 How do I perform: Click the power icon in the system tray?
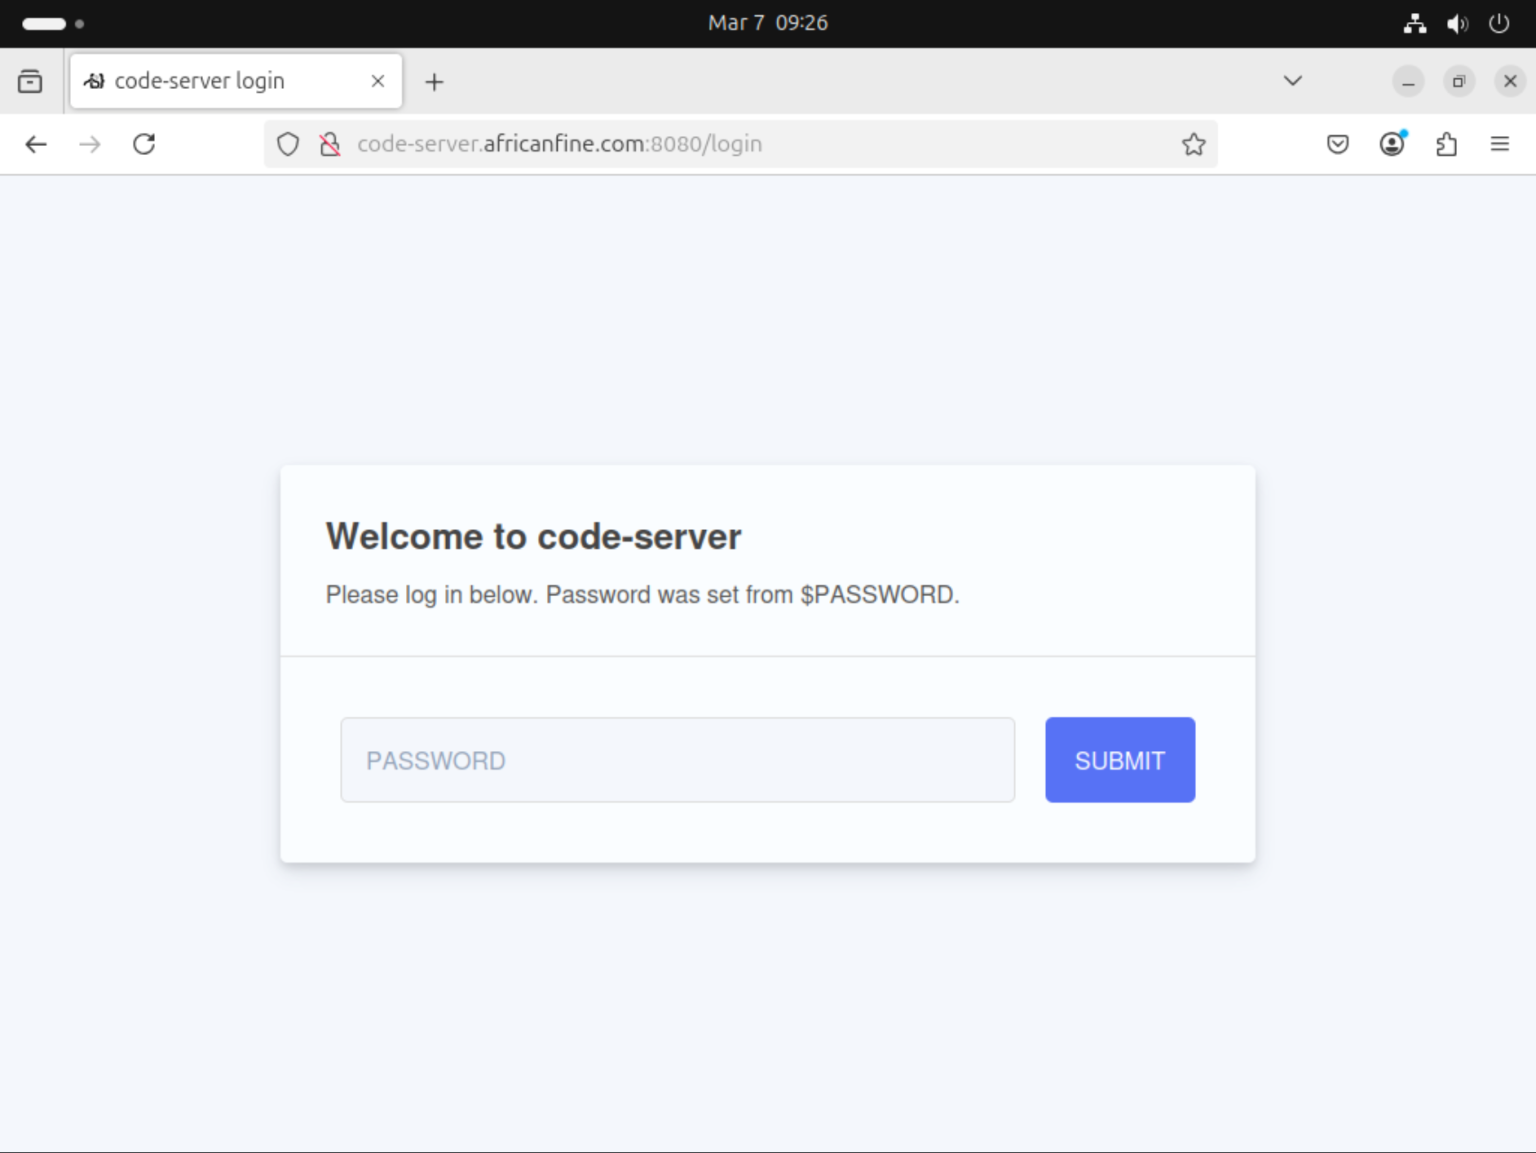point(1499,23)
